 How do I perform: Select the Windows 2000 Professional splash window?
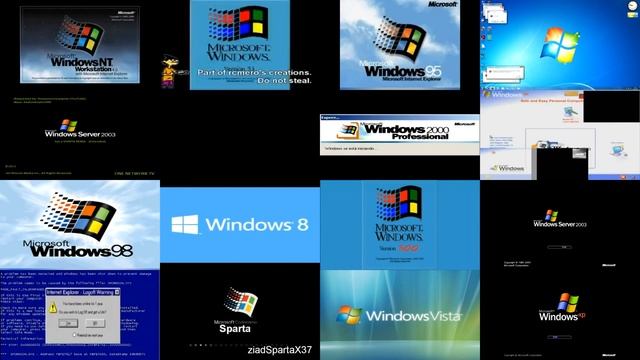[400, 135]
